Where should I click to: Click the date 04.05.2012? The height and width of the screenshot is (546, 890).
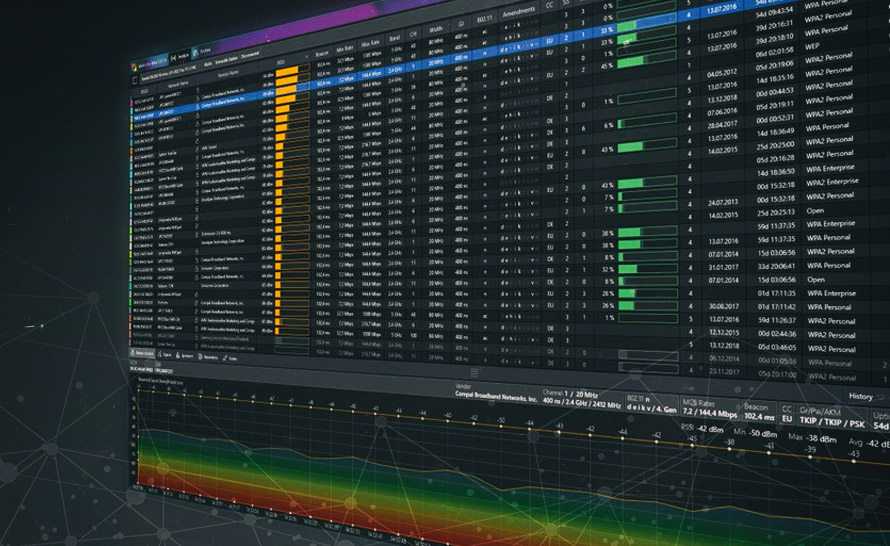721,74
